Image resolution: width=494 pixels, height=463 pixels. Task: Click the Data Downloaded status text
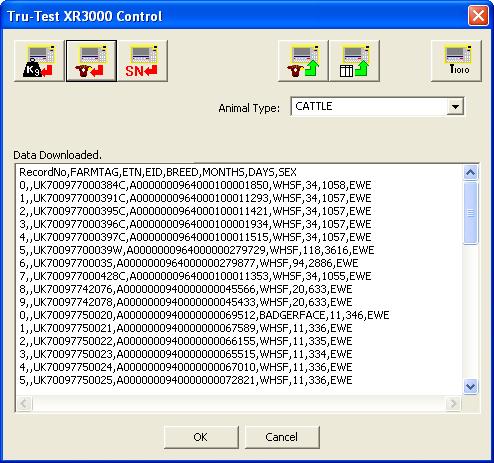pos(57,155)
